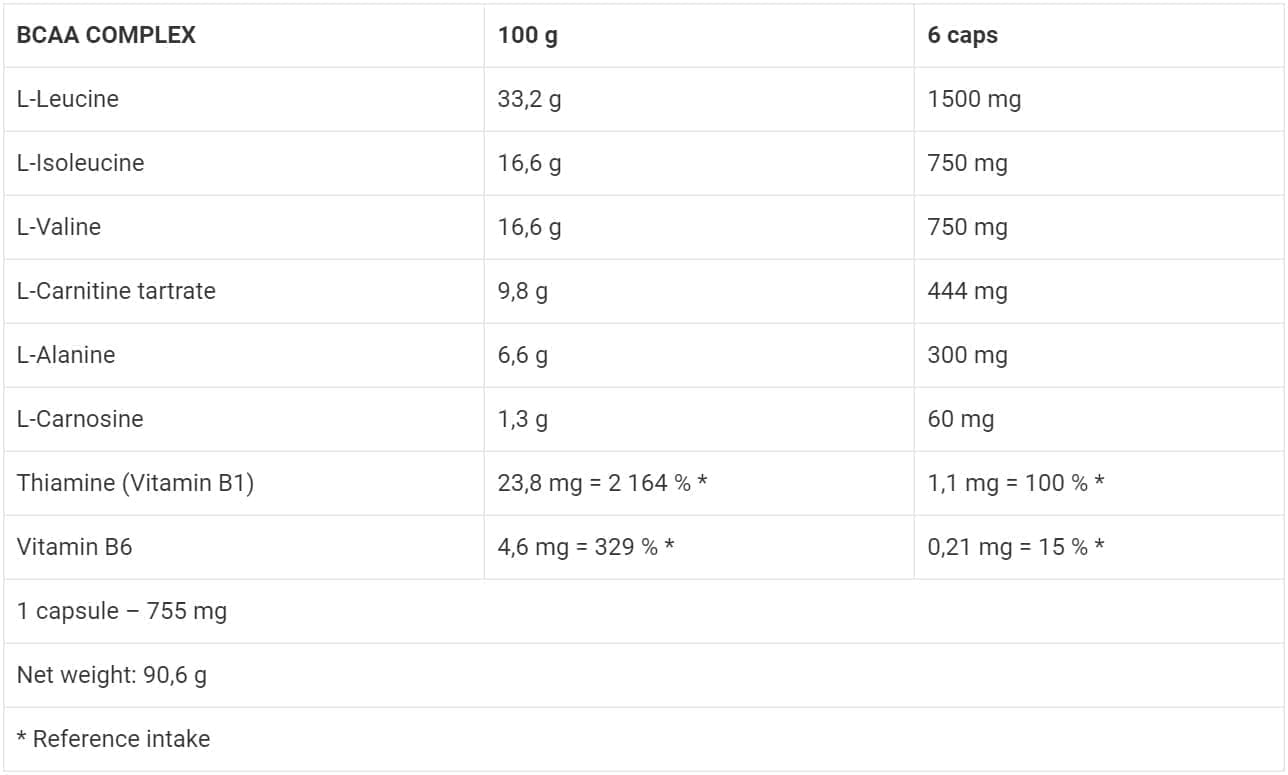The image size is (1288, 775).
Task: Click the Vitamin B6 row label
Action: coord(74,547)
